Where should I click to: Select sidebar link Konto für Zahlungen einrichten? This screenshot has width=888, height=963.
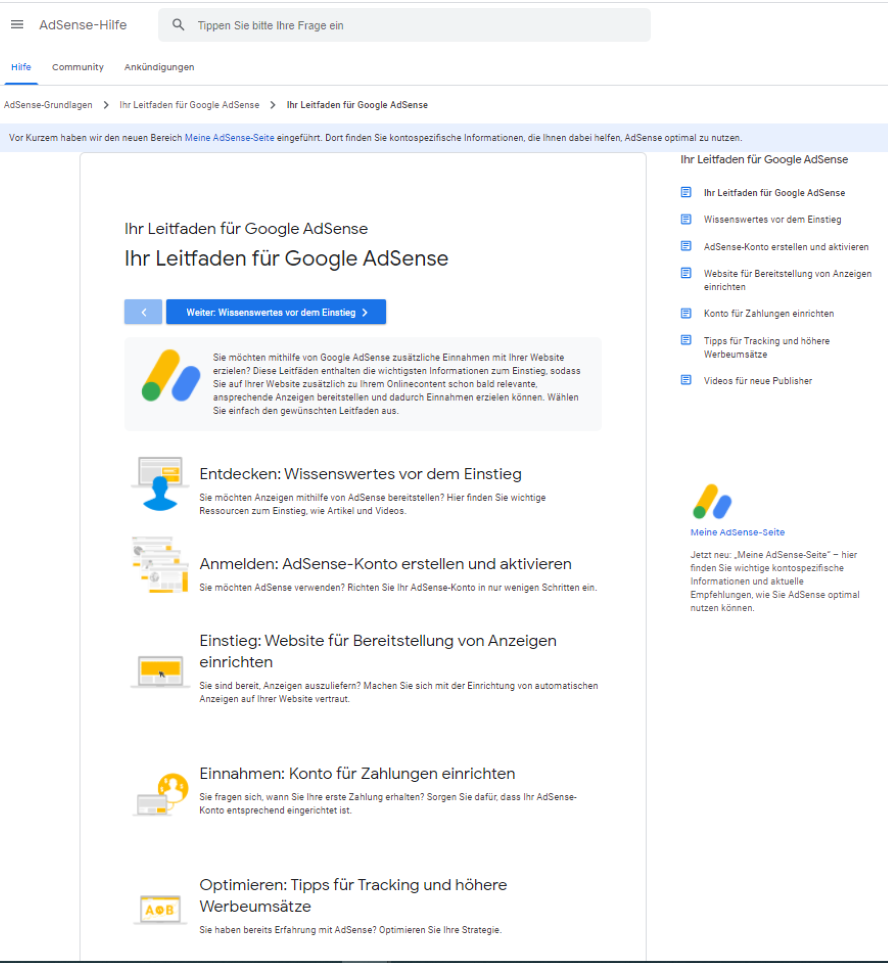(x=769, y=313)
